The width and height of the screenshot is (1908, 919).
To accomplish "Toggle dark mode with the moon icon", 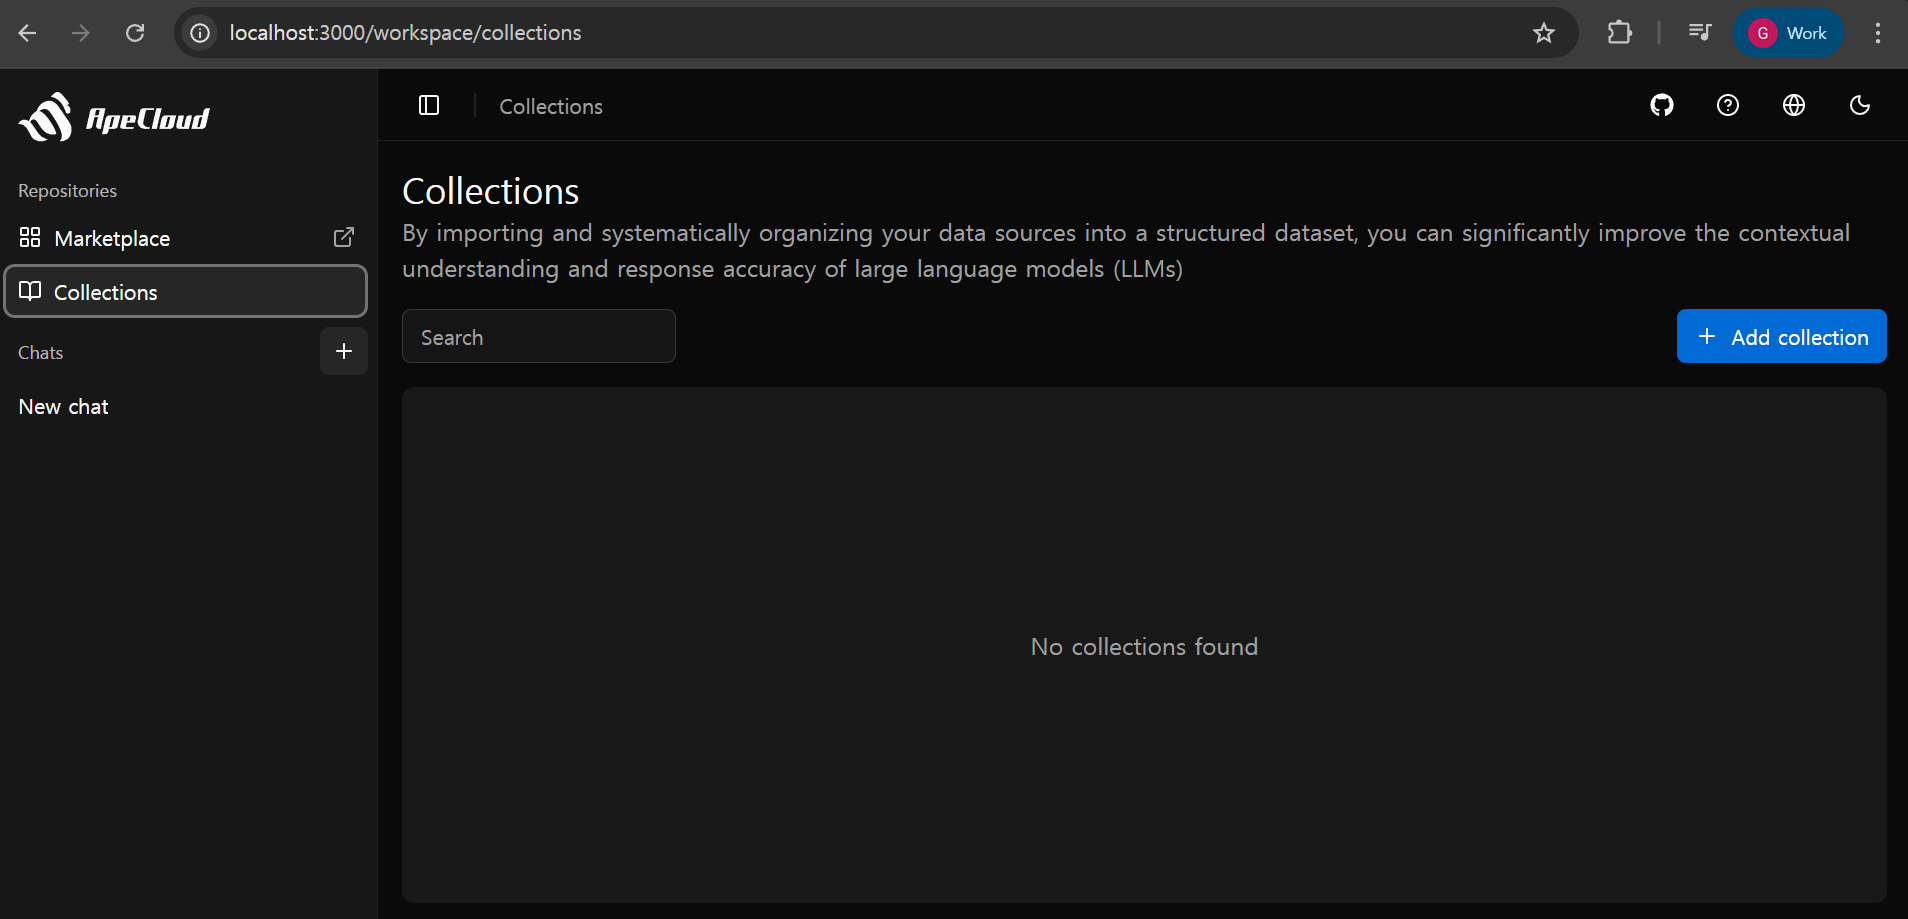I will 1860,105.
